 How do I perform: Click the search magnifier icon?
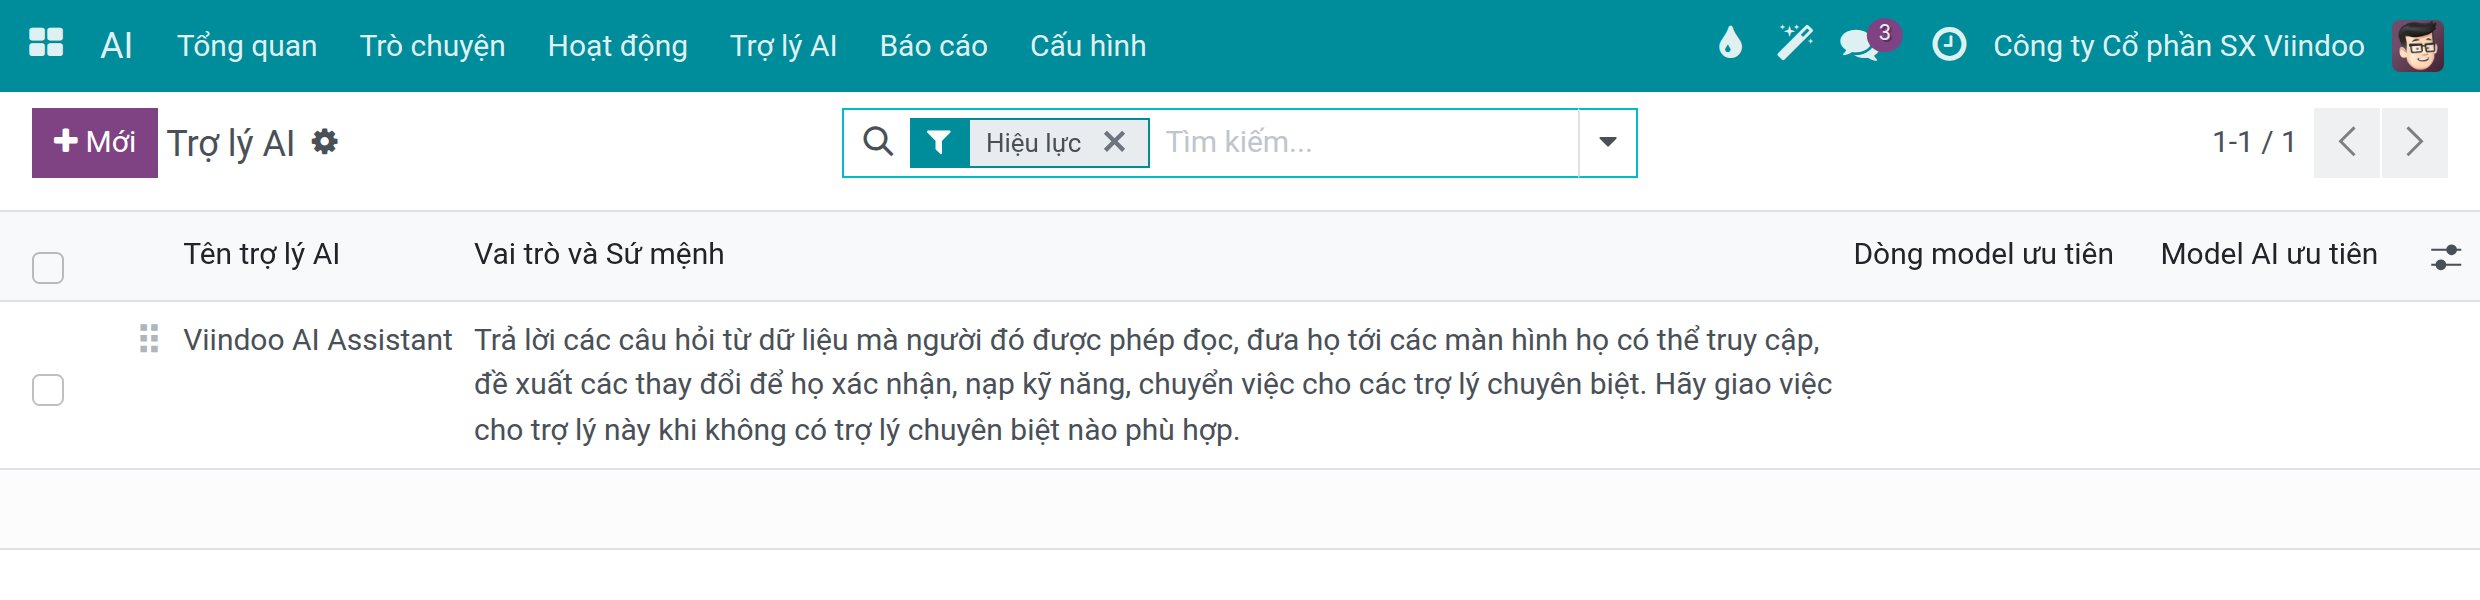[877, 142]
